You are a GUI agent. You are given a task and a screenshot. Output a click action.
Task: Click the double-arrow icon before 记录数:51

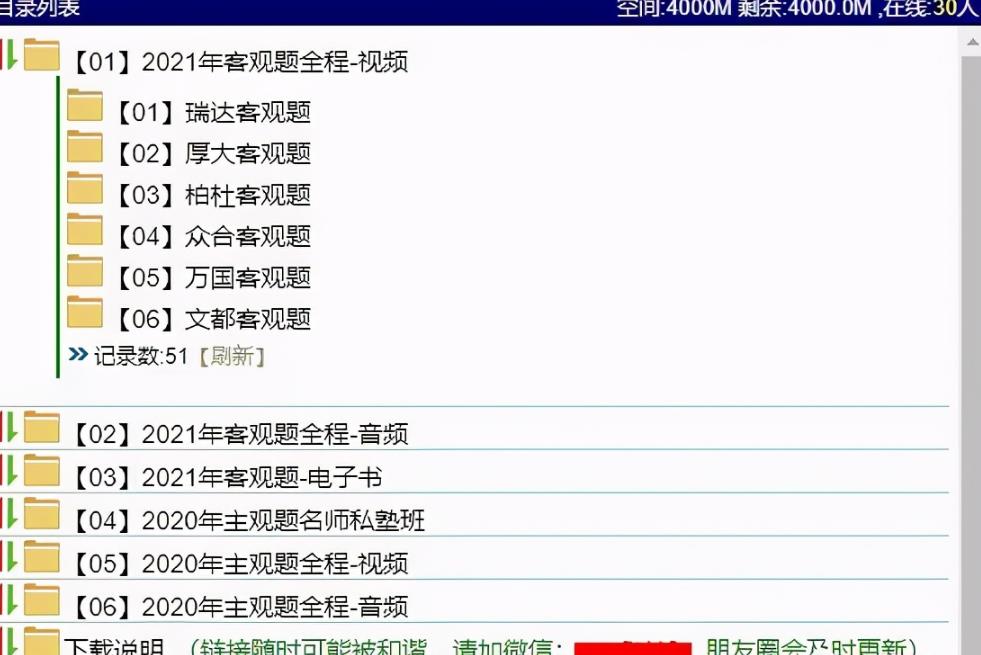pos(78,355)
